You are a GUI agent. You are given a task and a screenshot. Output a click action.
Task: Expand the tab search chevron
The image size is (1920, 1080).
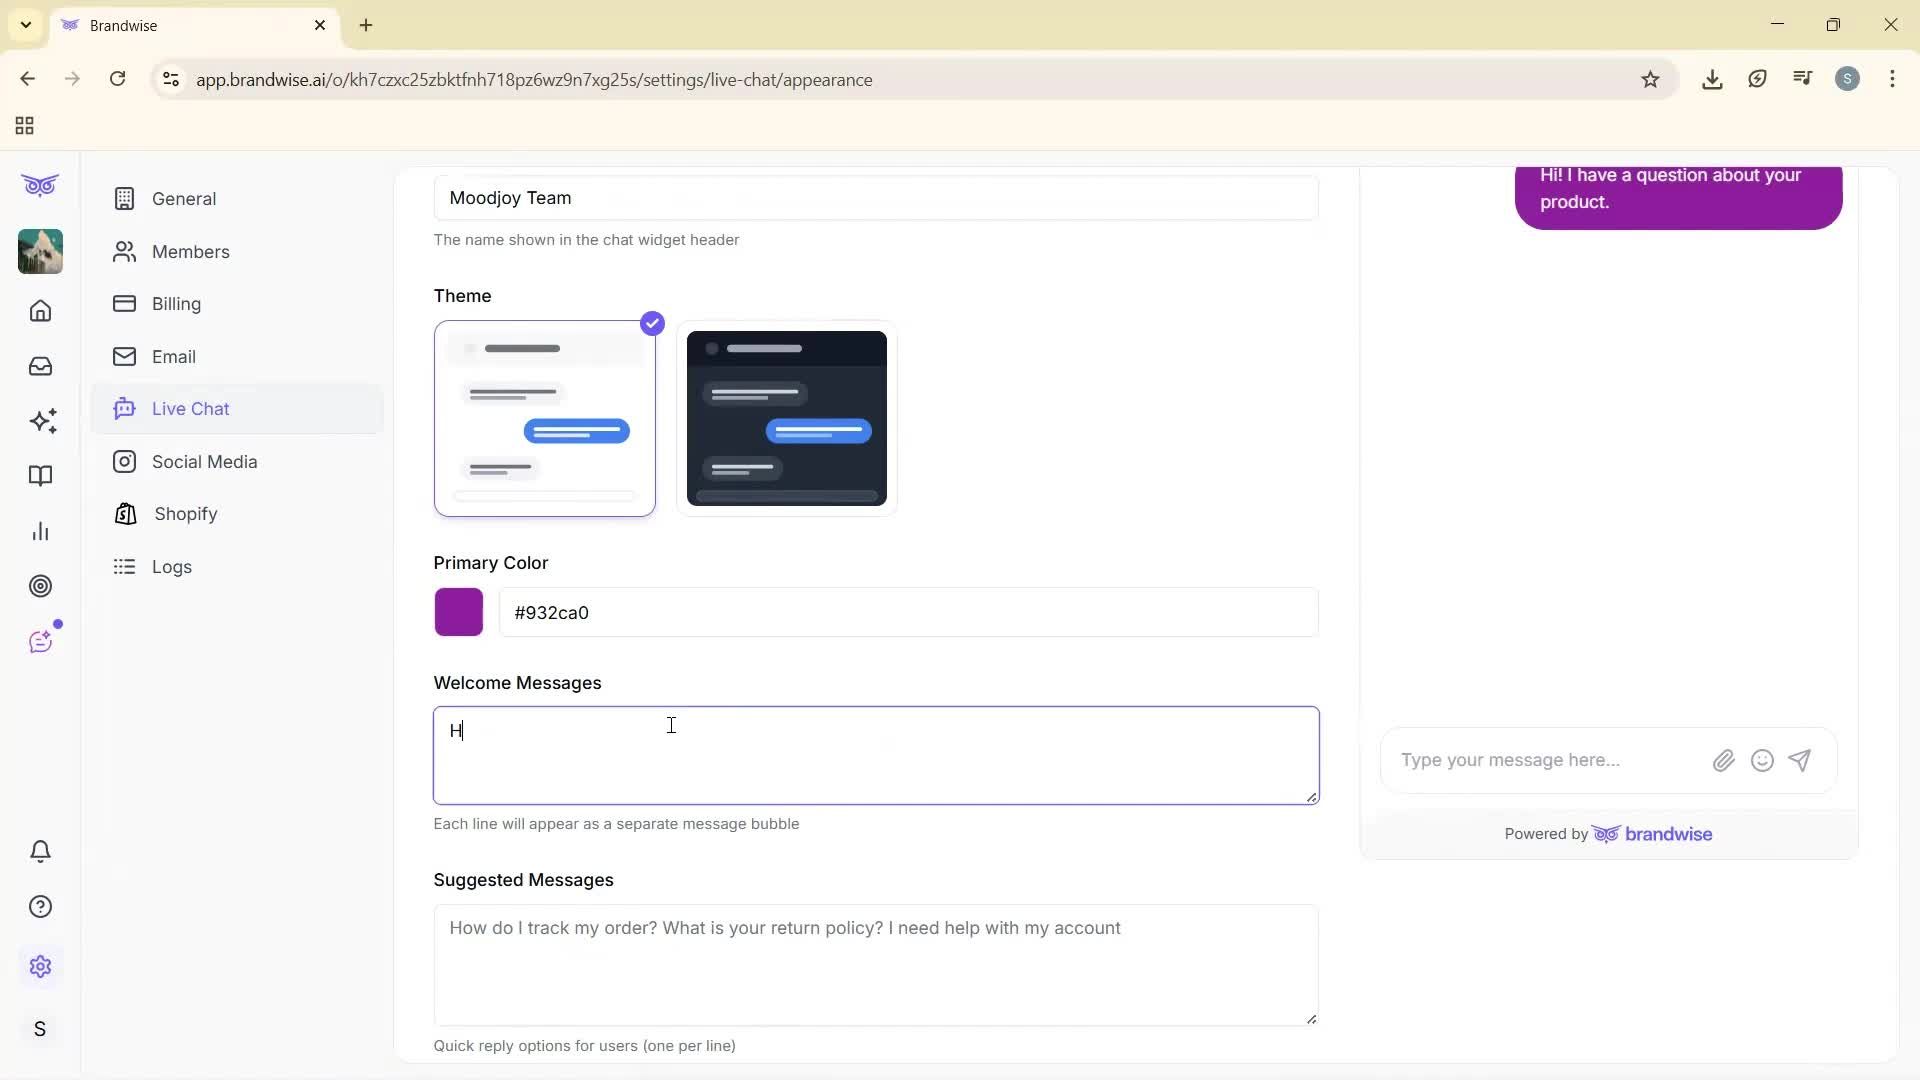point(25,25)
